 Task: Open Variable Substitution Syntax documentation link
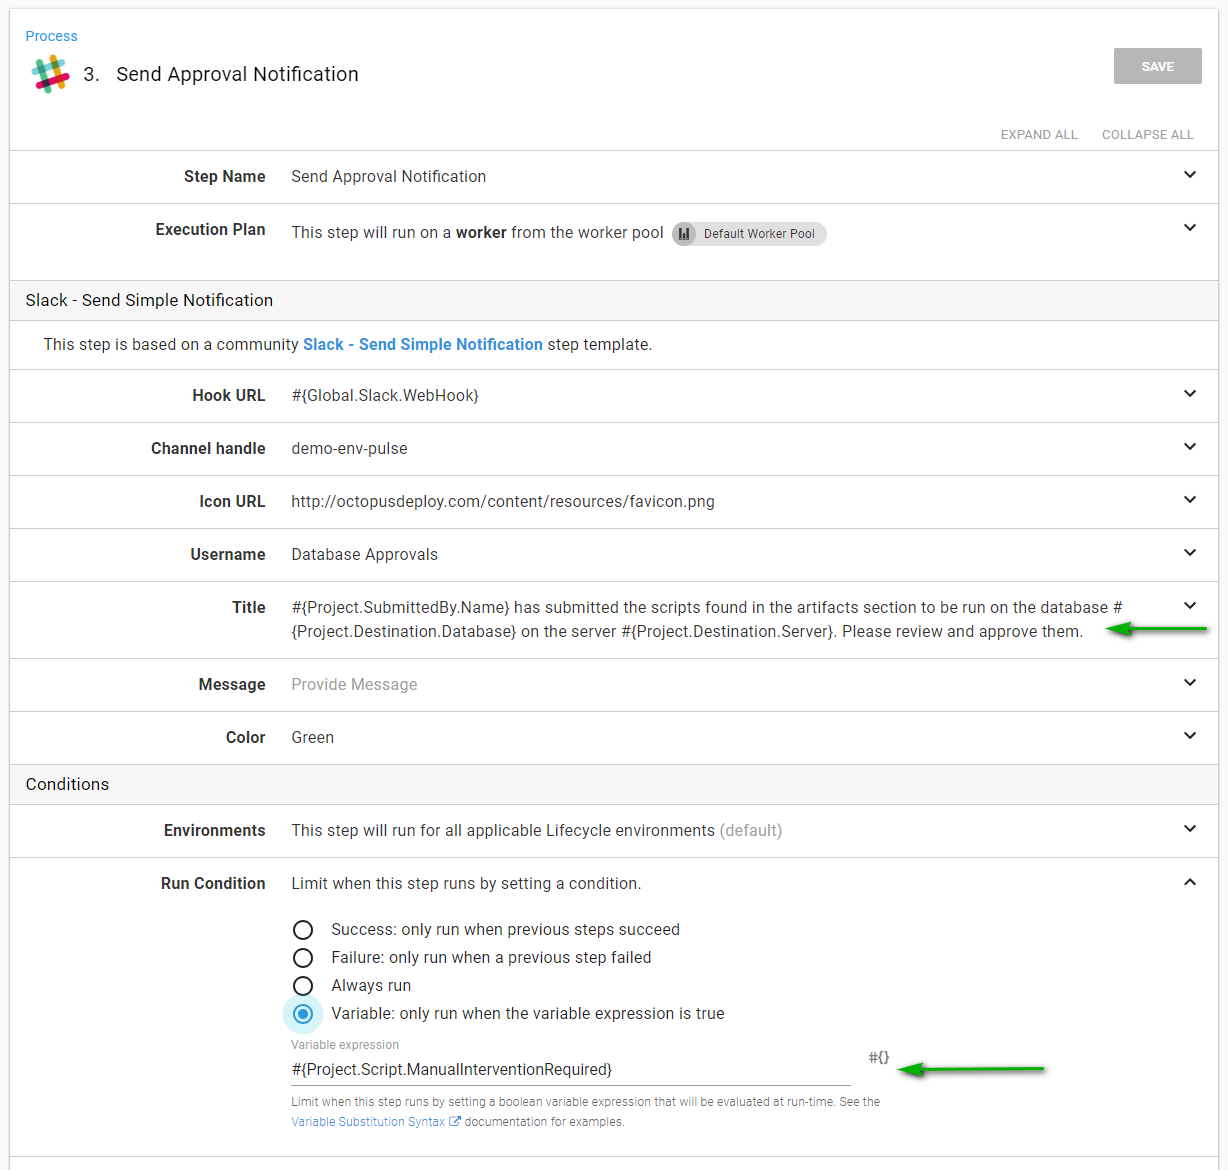(x=368, y=1122)
